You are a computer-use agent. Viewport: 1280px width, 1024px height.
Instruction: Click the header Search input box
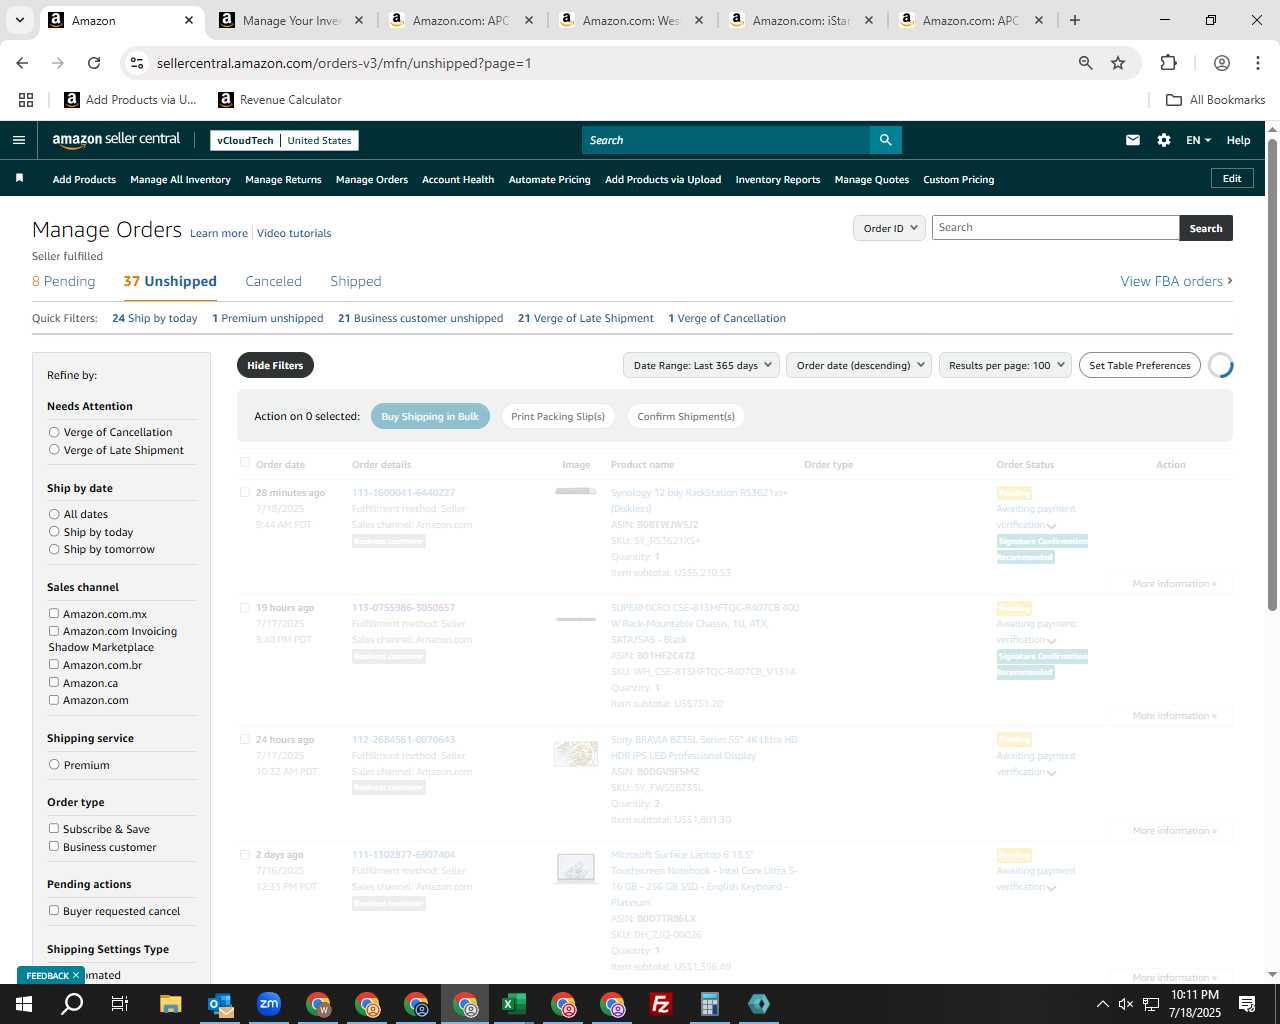(x=726, y=140)
